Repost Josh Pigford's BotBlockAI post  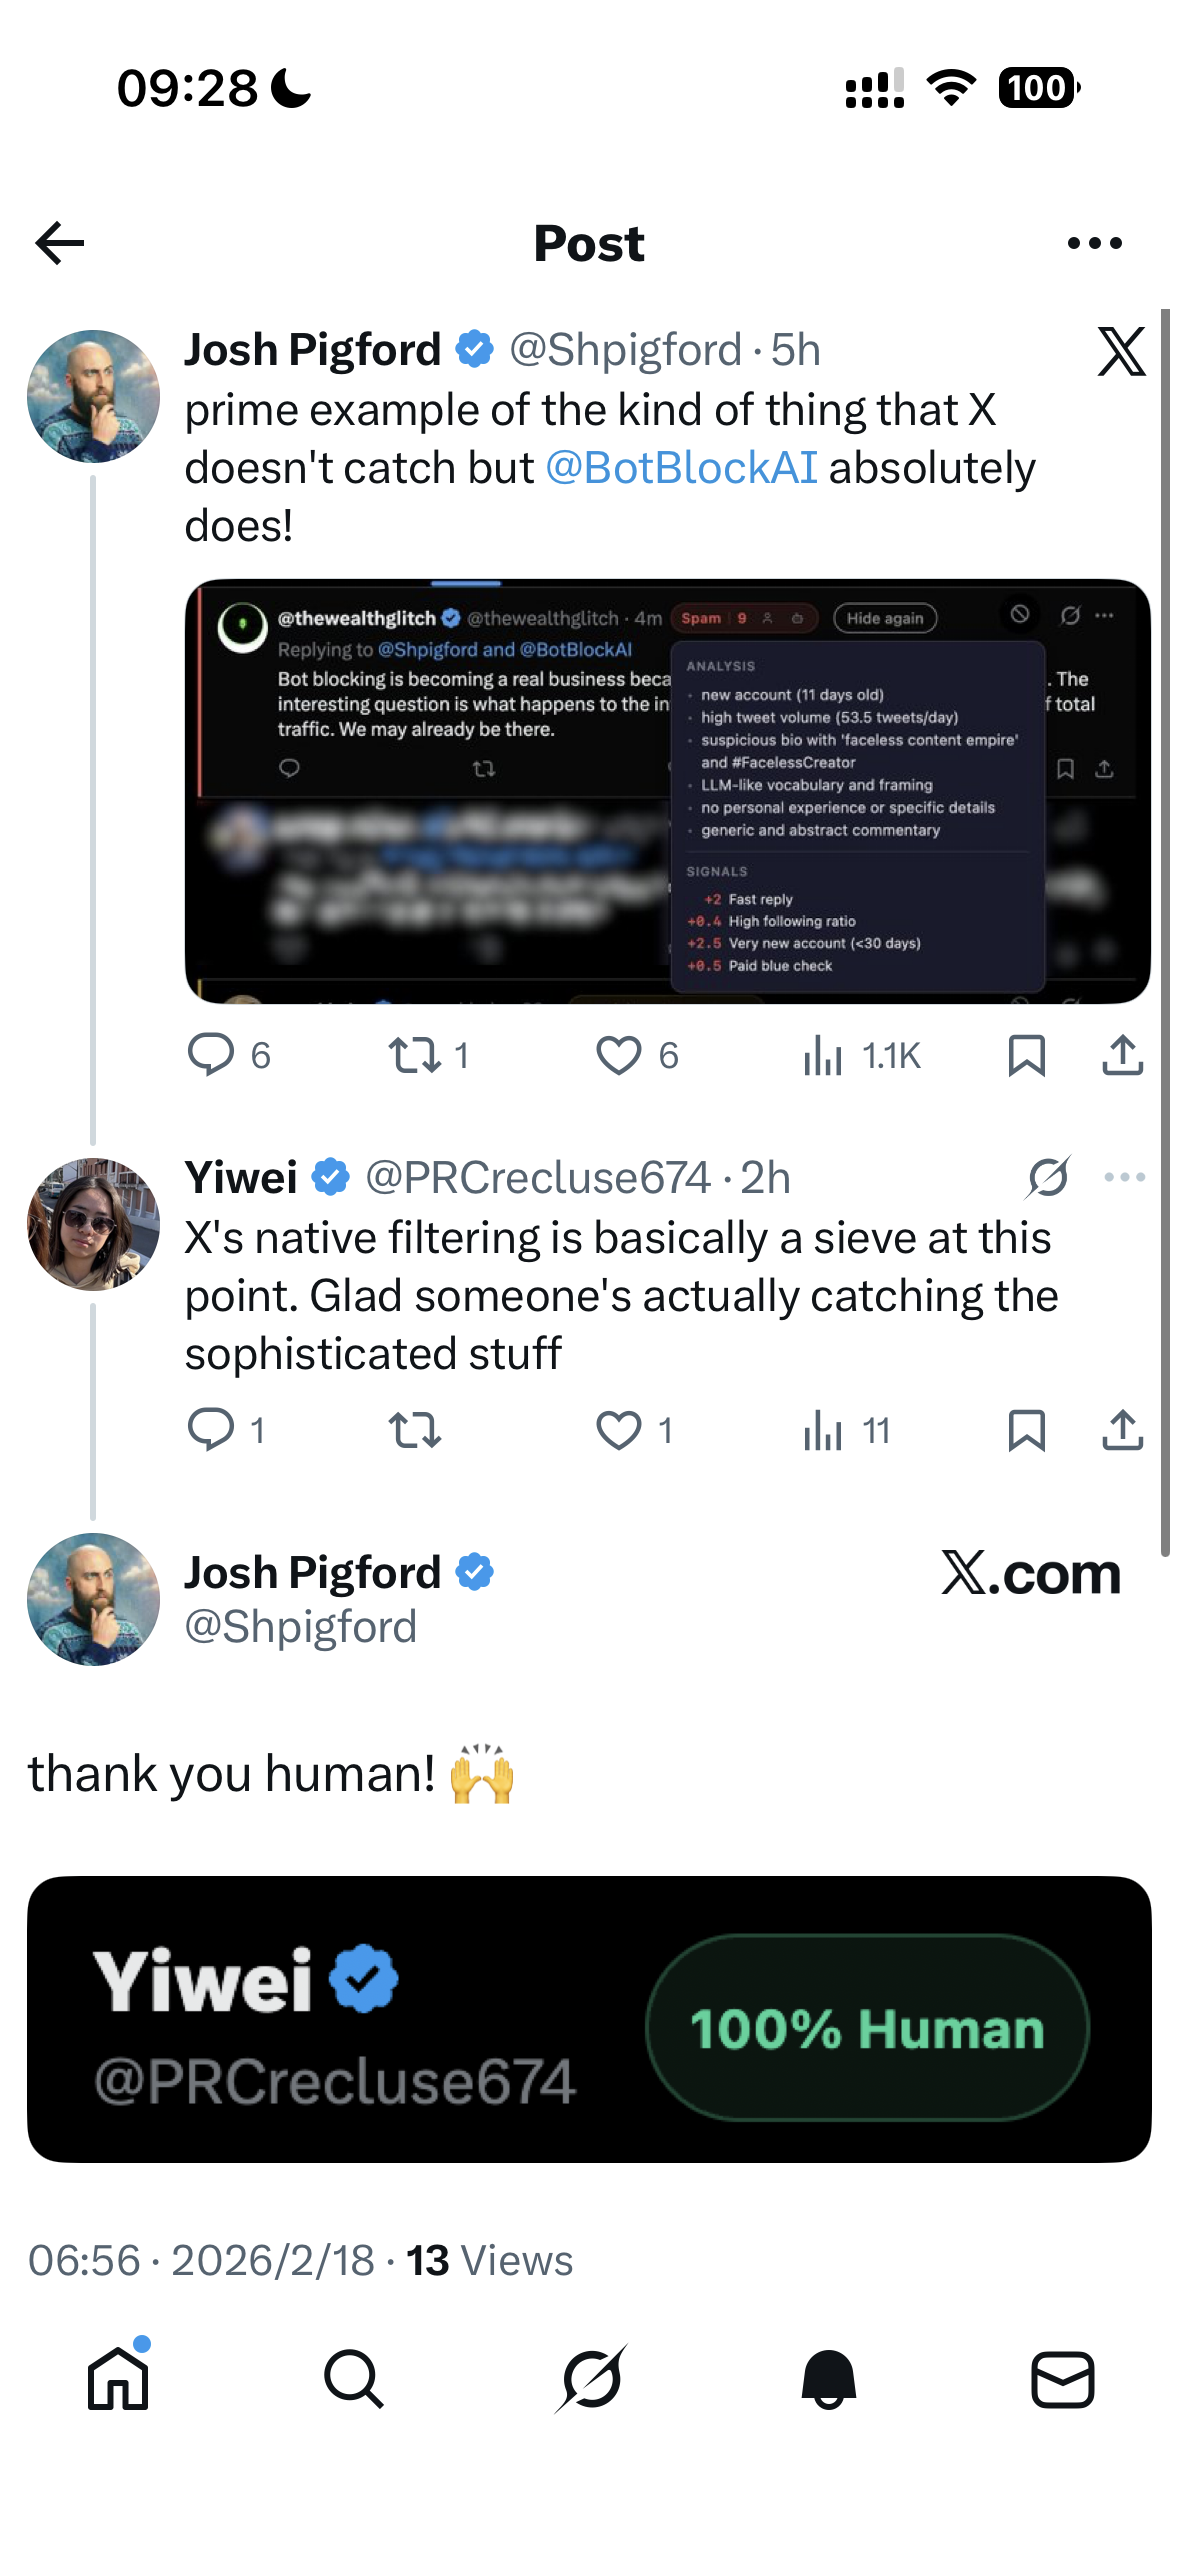[x=414, y=1055]
